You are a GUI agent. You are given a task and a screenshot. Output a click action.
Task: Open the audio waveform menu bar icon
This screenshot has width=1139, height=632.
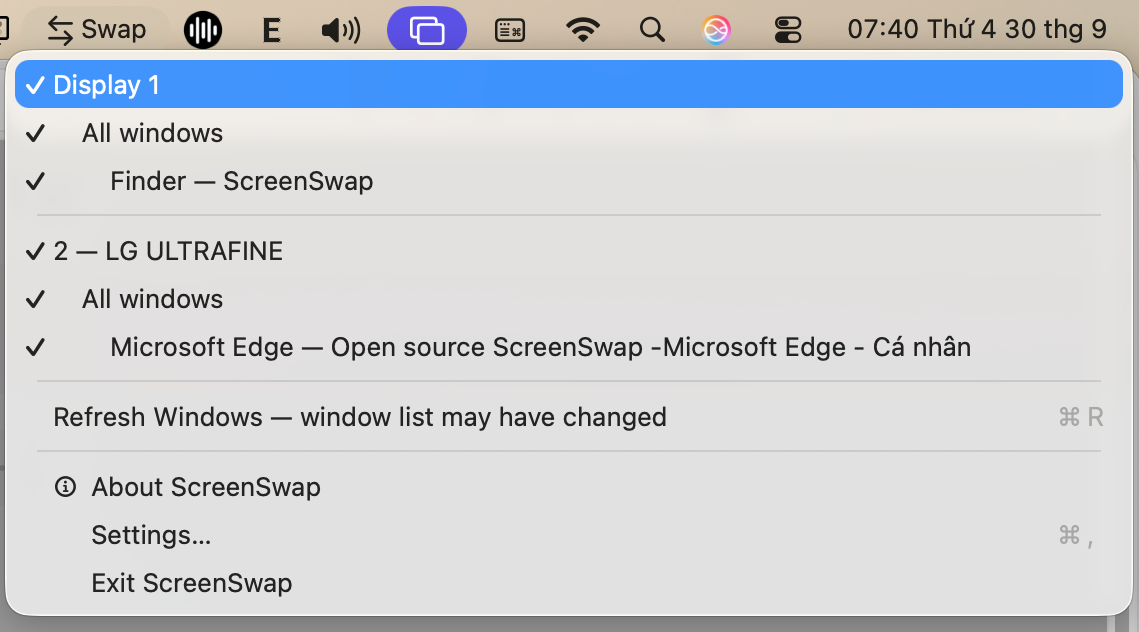click(203, 30)
